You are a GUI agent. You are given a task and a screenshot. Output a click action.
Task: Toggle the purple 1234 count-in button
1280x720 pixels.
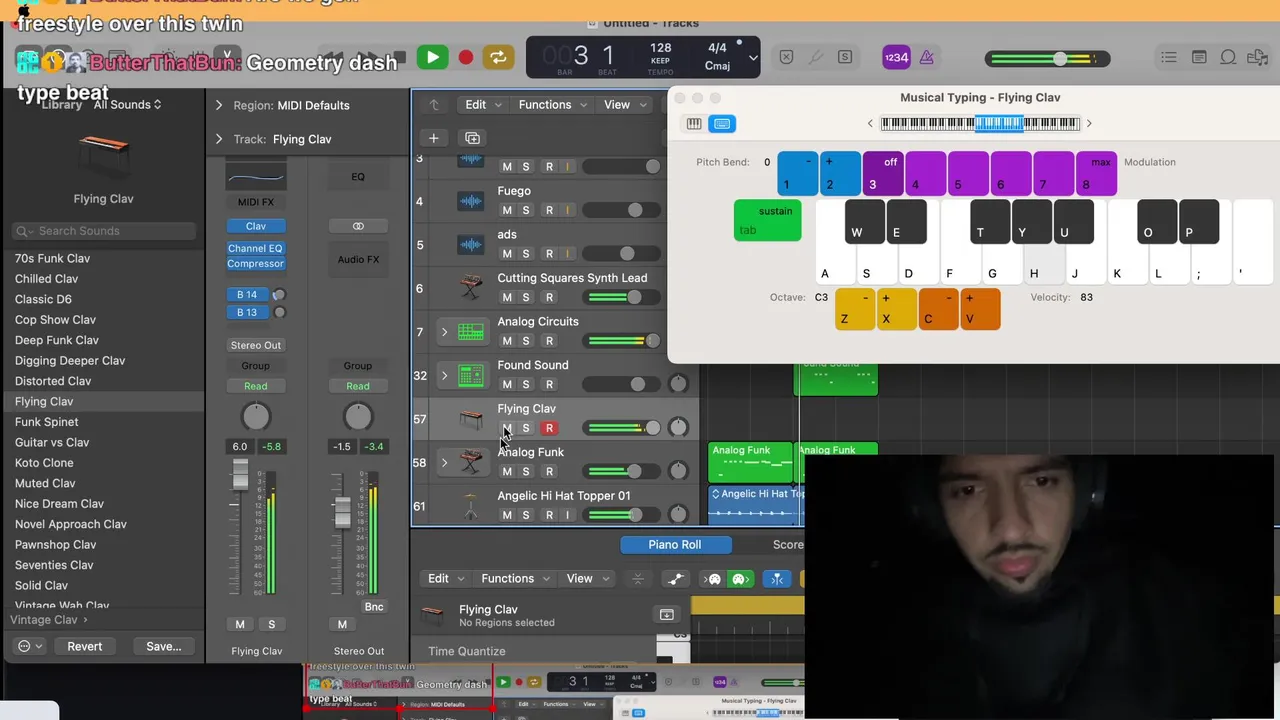click(x=896, y=58)
